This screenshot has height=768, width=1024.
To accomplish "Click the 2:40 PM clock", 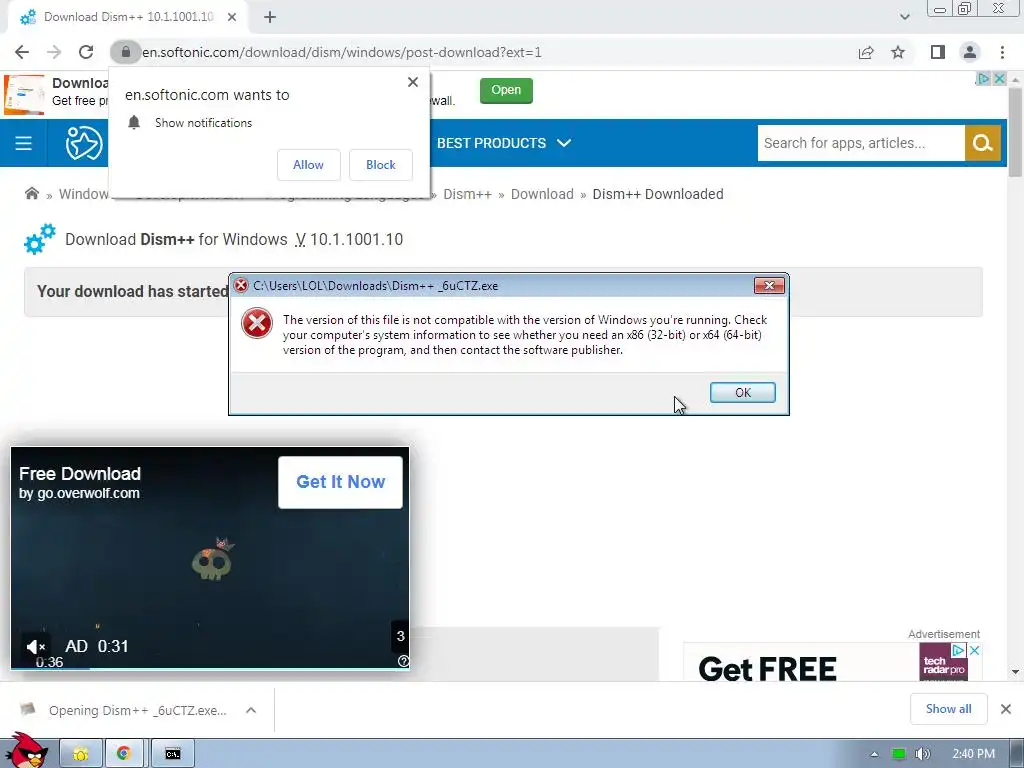I will [x=973, y=754].
